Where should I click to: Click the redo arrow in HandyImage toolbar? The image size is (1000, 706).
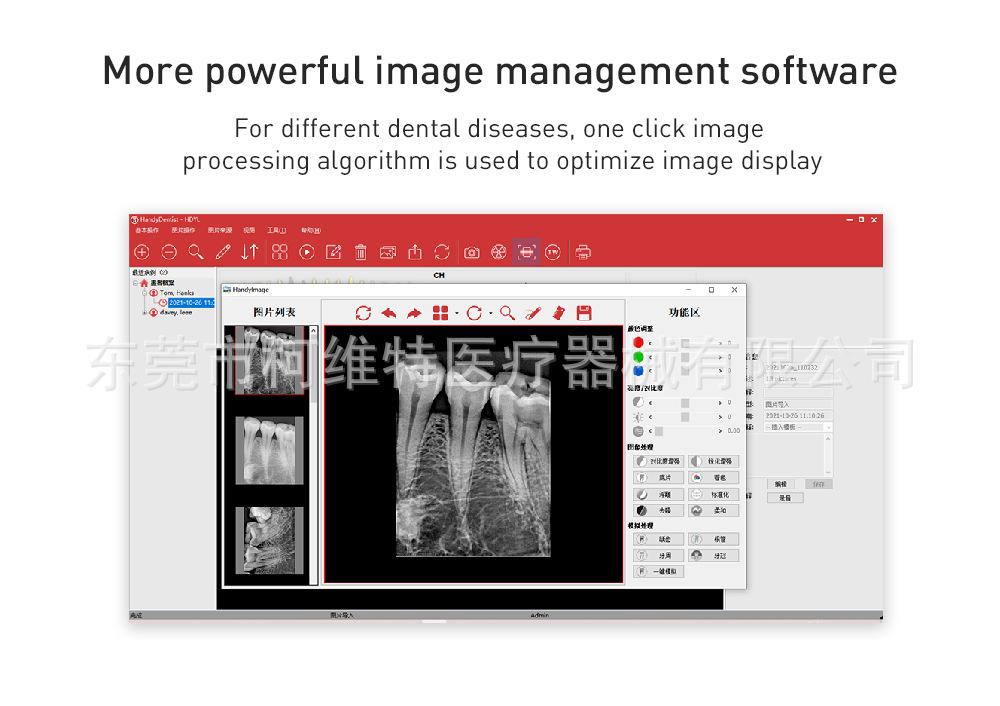pos(413,313)
